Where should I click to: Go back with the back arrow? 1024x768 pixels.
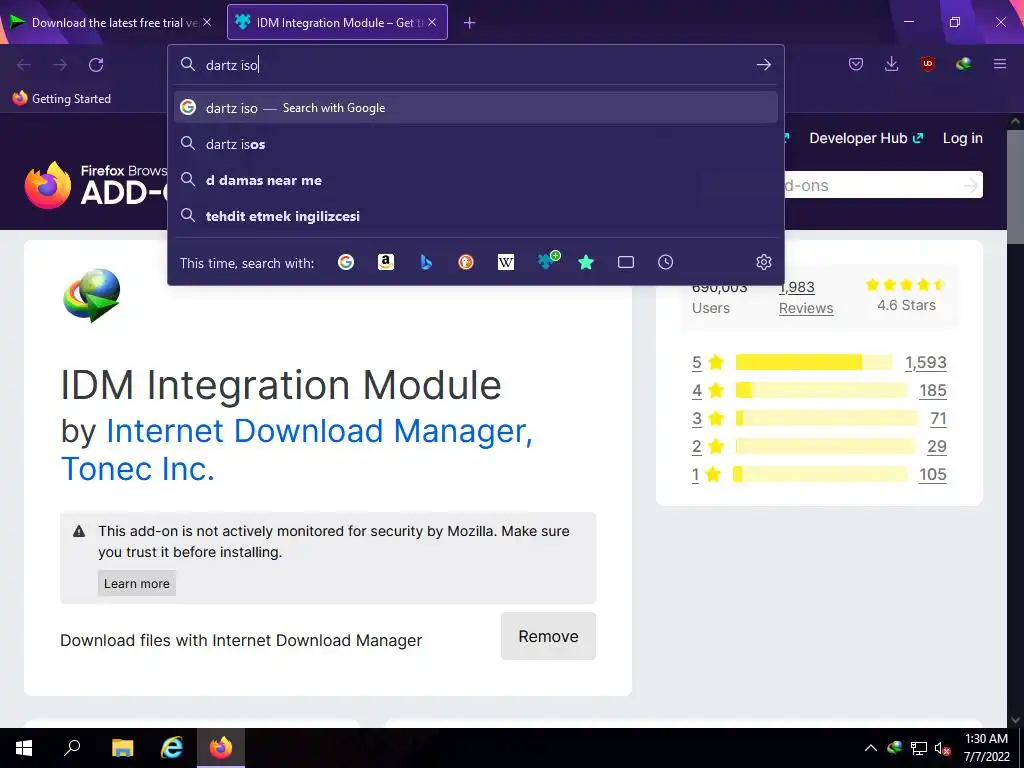pos(24,65)
